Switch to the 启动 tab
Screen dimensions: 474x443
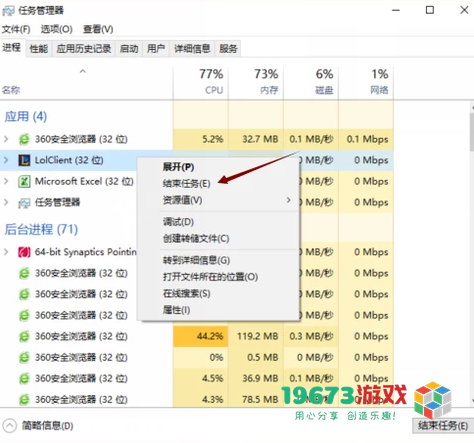(x=129, y=49)
